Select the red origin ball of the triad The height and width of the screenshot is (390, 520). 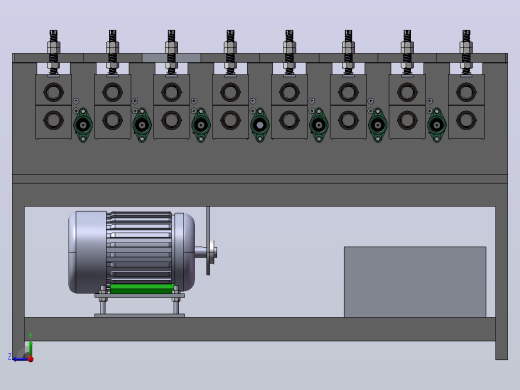[x=31, y=359]
